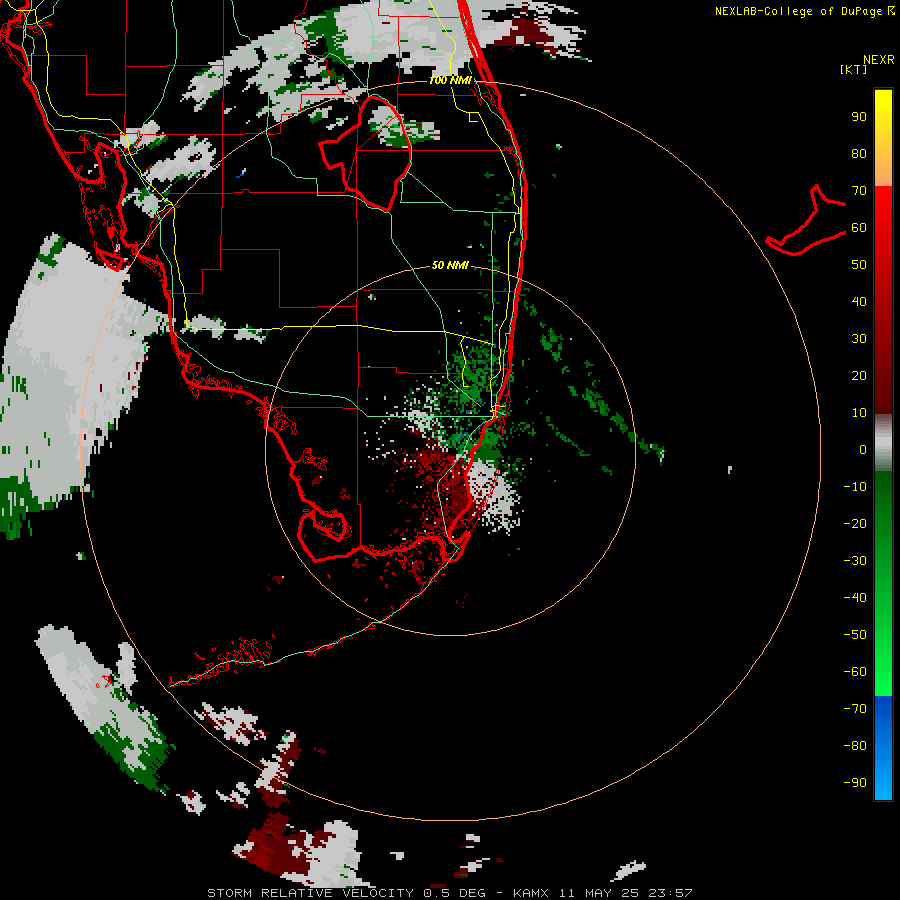Click the -80 knot scale value
900x900 pixels.
click(855, 746)
